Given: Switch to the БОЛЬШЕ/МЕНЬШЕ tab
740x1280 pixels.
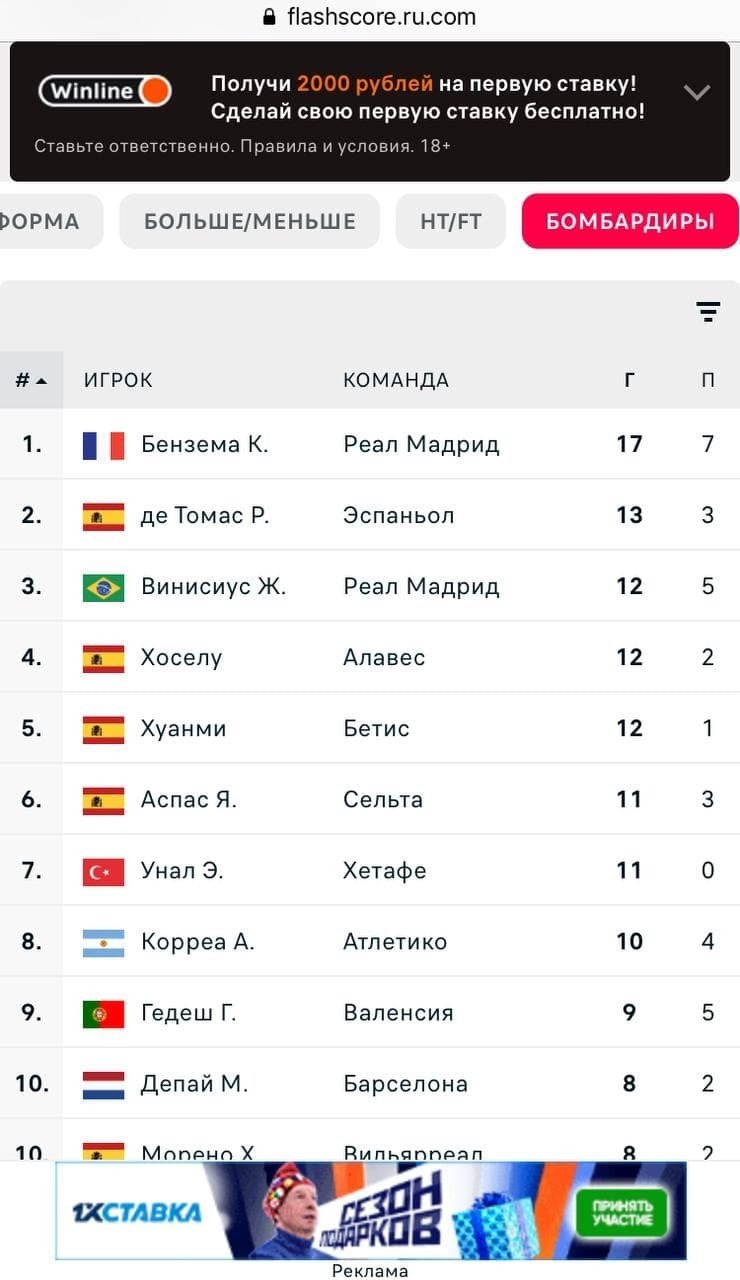Looking at the screenshot, I should coord(250,221).
